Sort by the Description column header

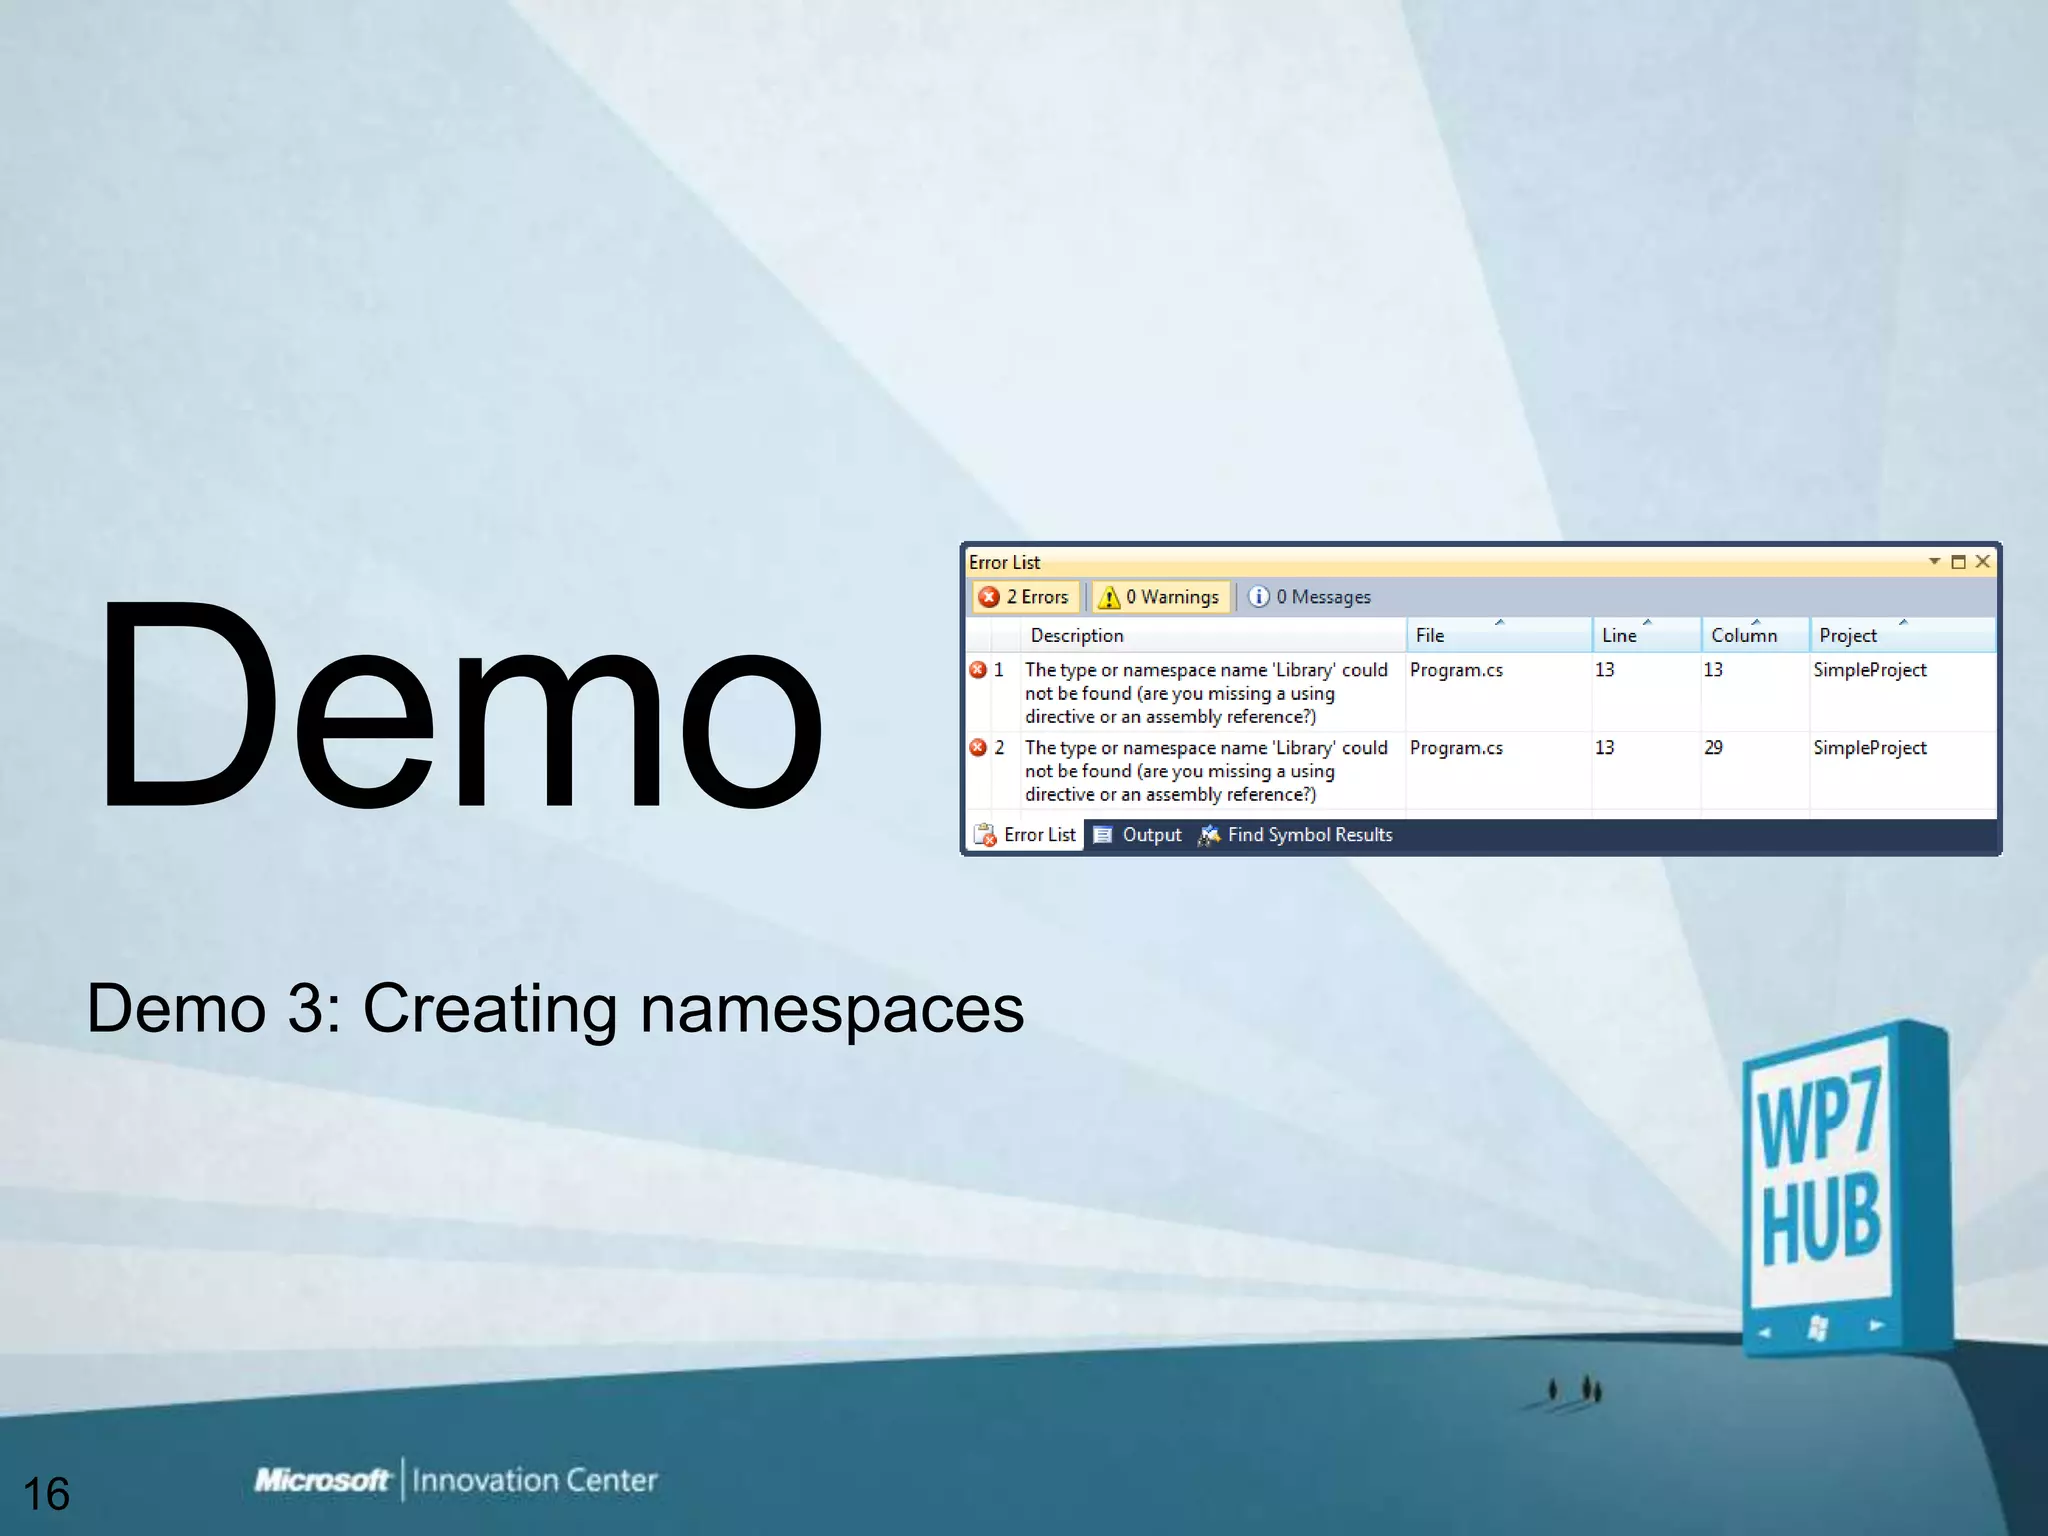coord(1213,635)
